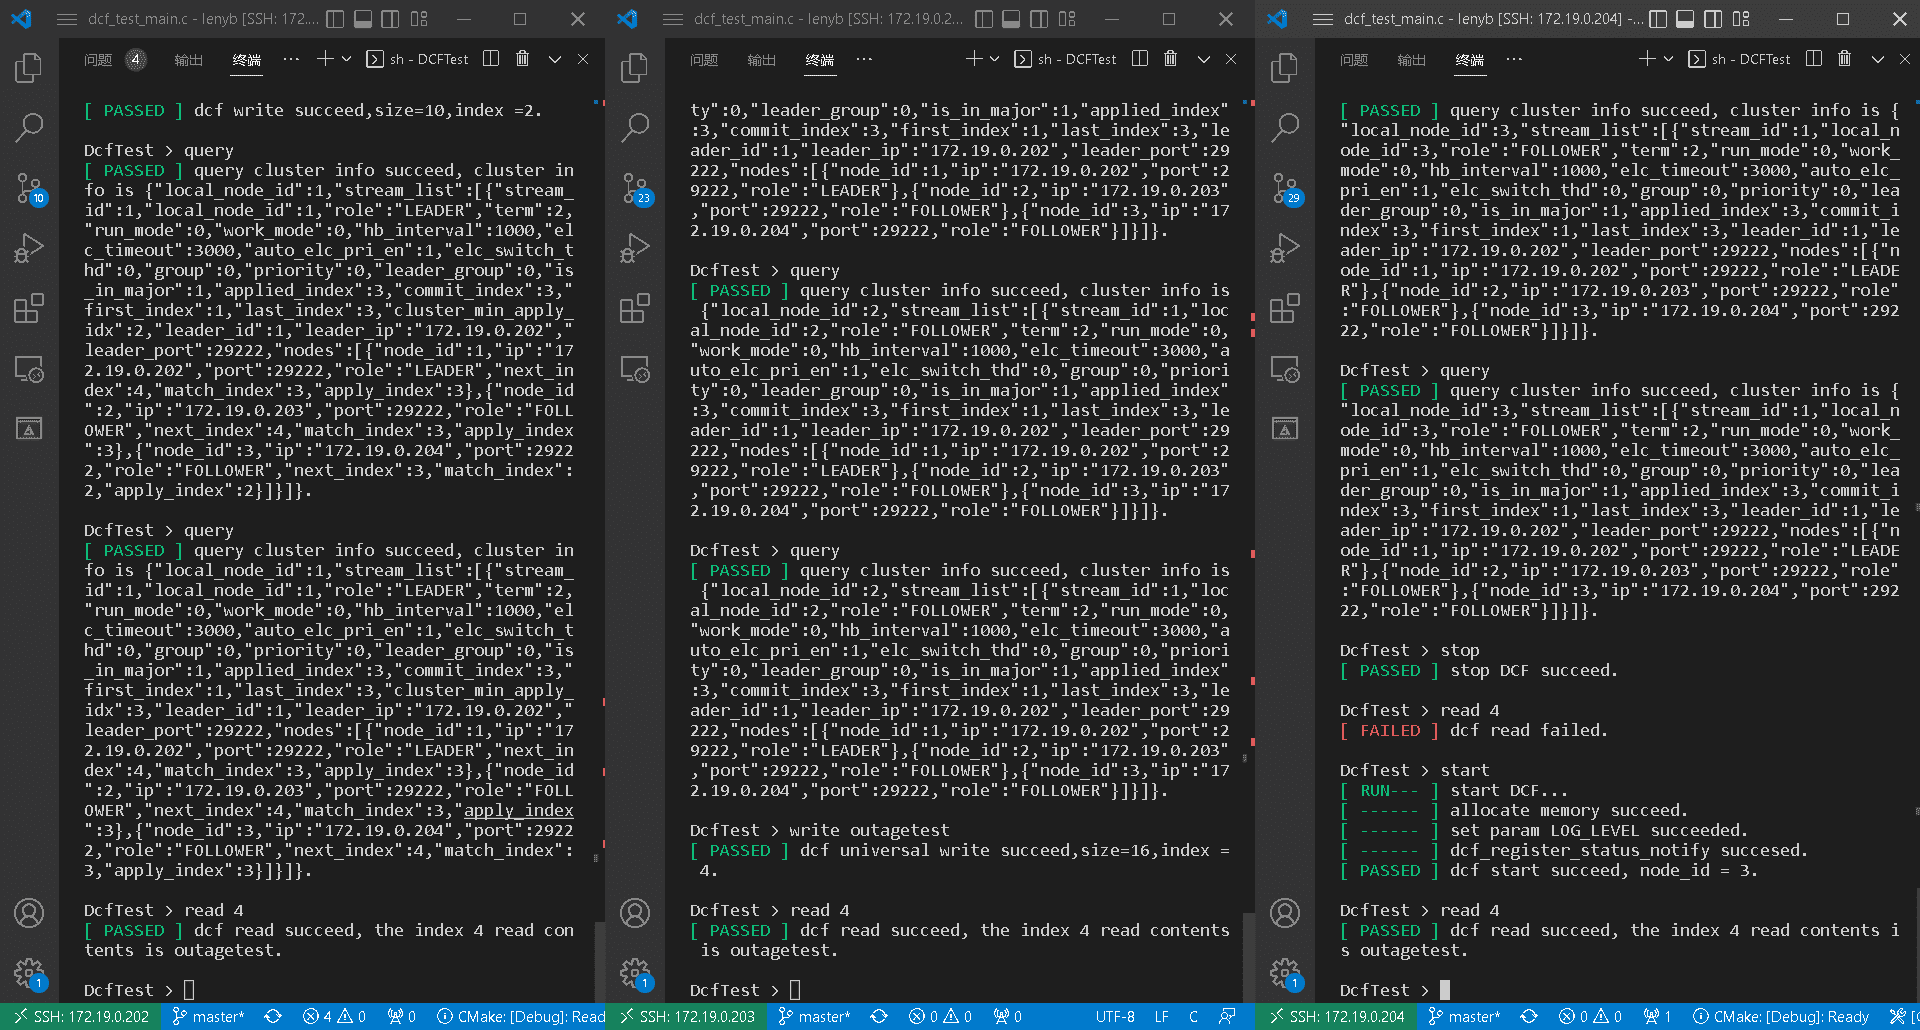
Task: Click terminal scrollbar thumb in left window
Action: (599, 960)
